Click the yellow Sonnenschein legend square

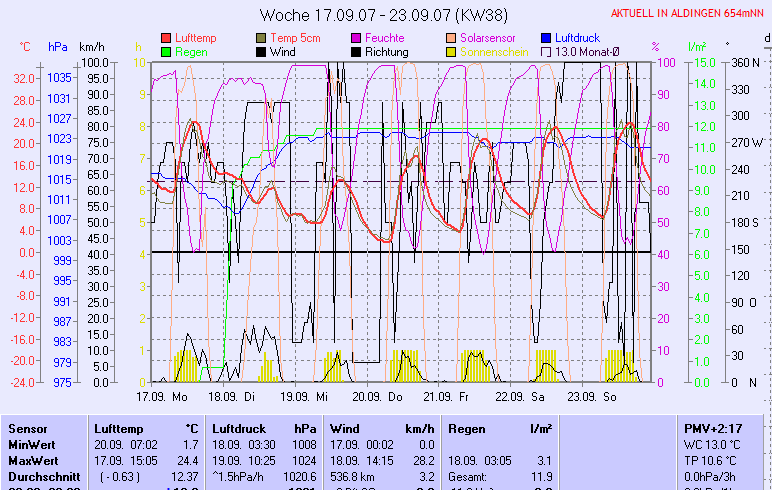[452, 52]
